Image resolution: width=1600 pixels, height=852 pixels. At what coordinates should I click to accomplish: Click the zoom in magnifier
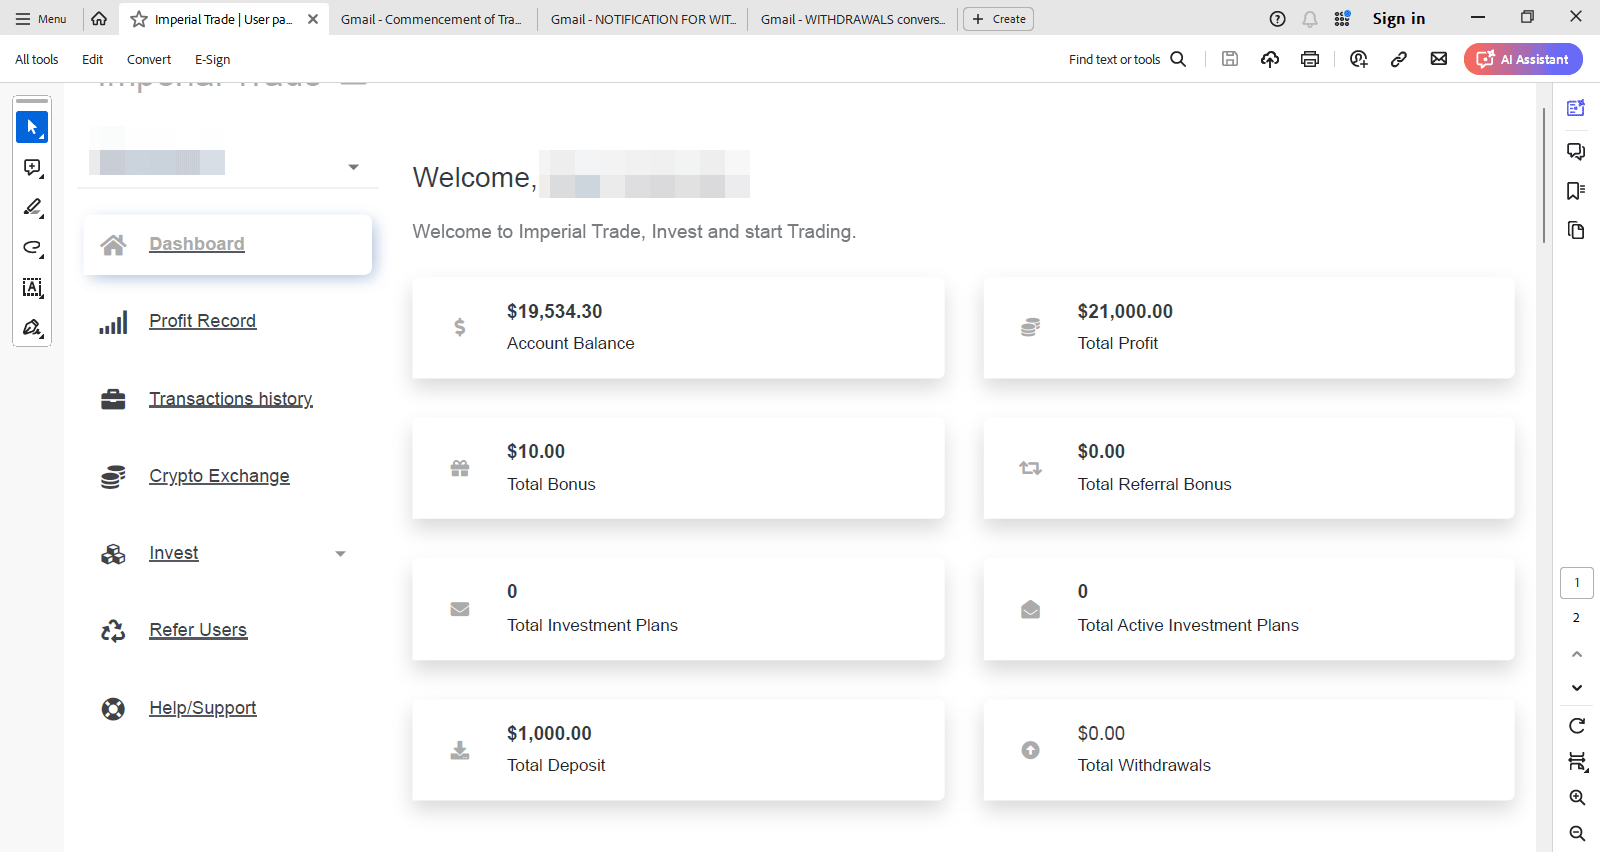(1577, 798)
